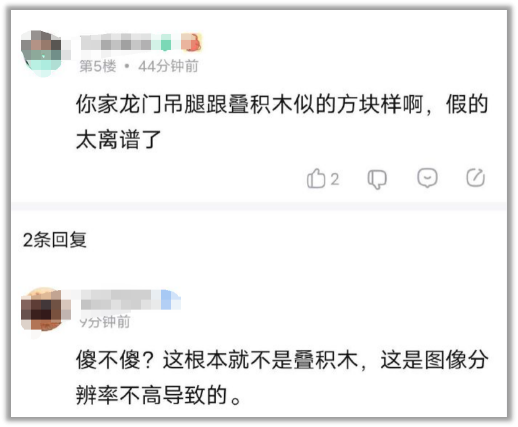The height and width of the screenshot is (427, 518).
Task: Select the 第5楼 floor label
Action: (98, 66)
